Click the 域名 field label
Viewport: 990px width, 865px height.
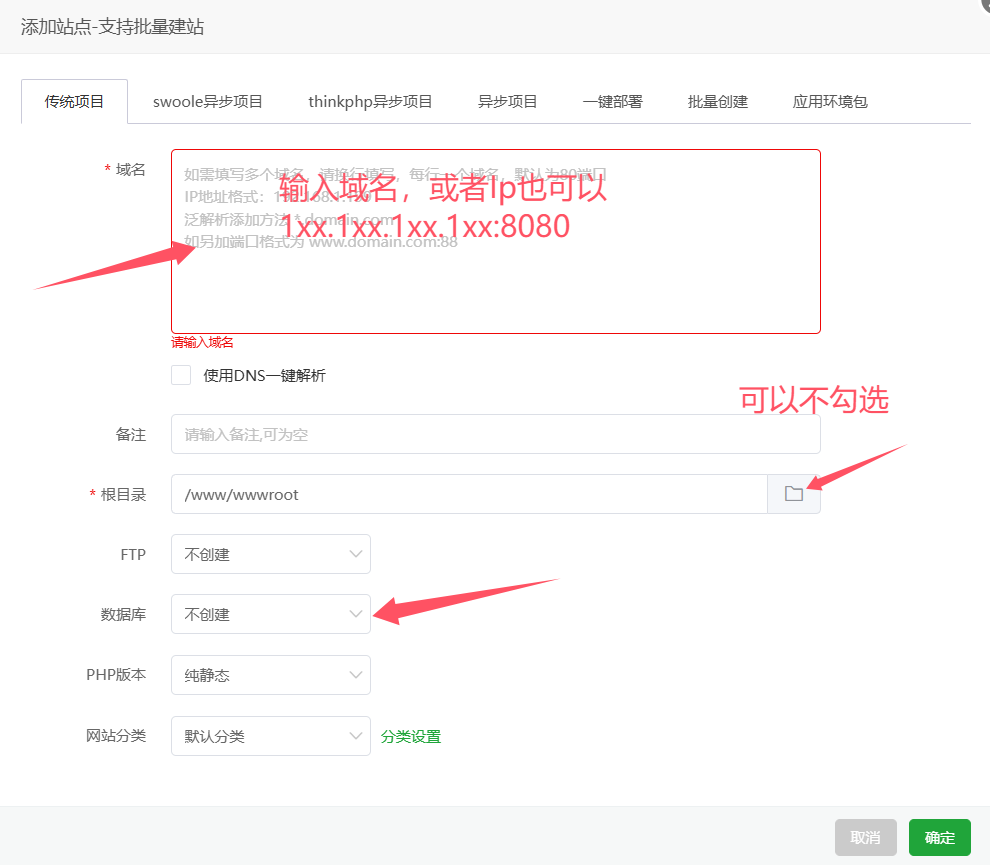click(131, 169)
